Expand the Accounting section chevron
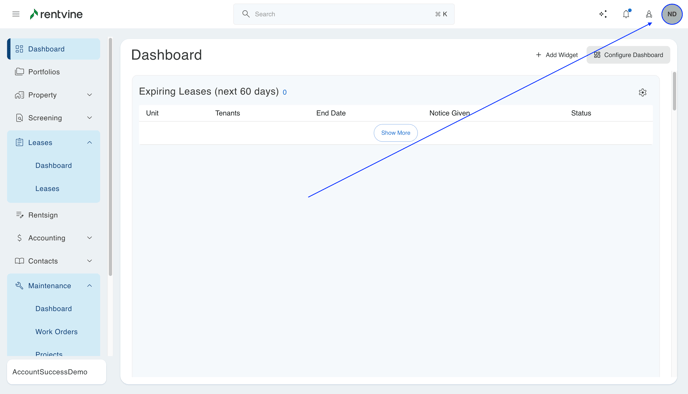688x394 pixels. 90,238
